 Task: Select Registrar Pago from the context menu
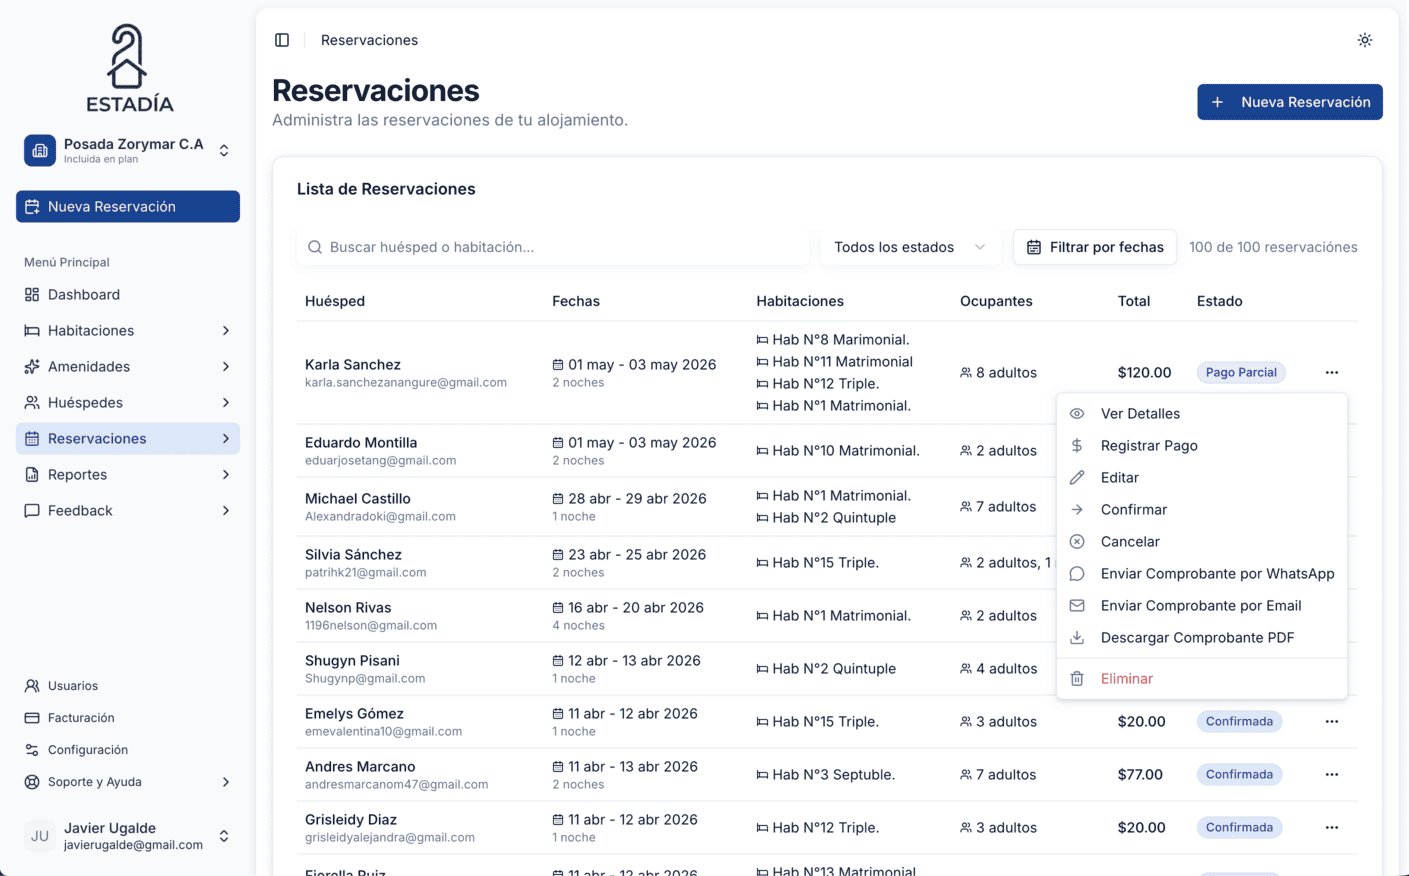pos(1201,446)
